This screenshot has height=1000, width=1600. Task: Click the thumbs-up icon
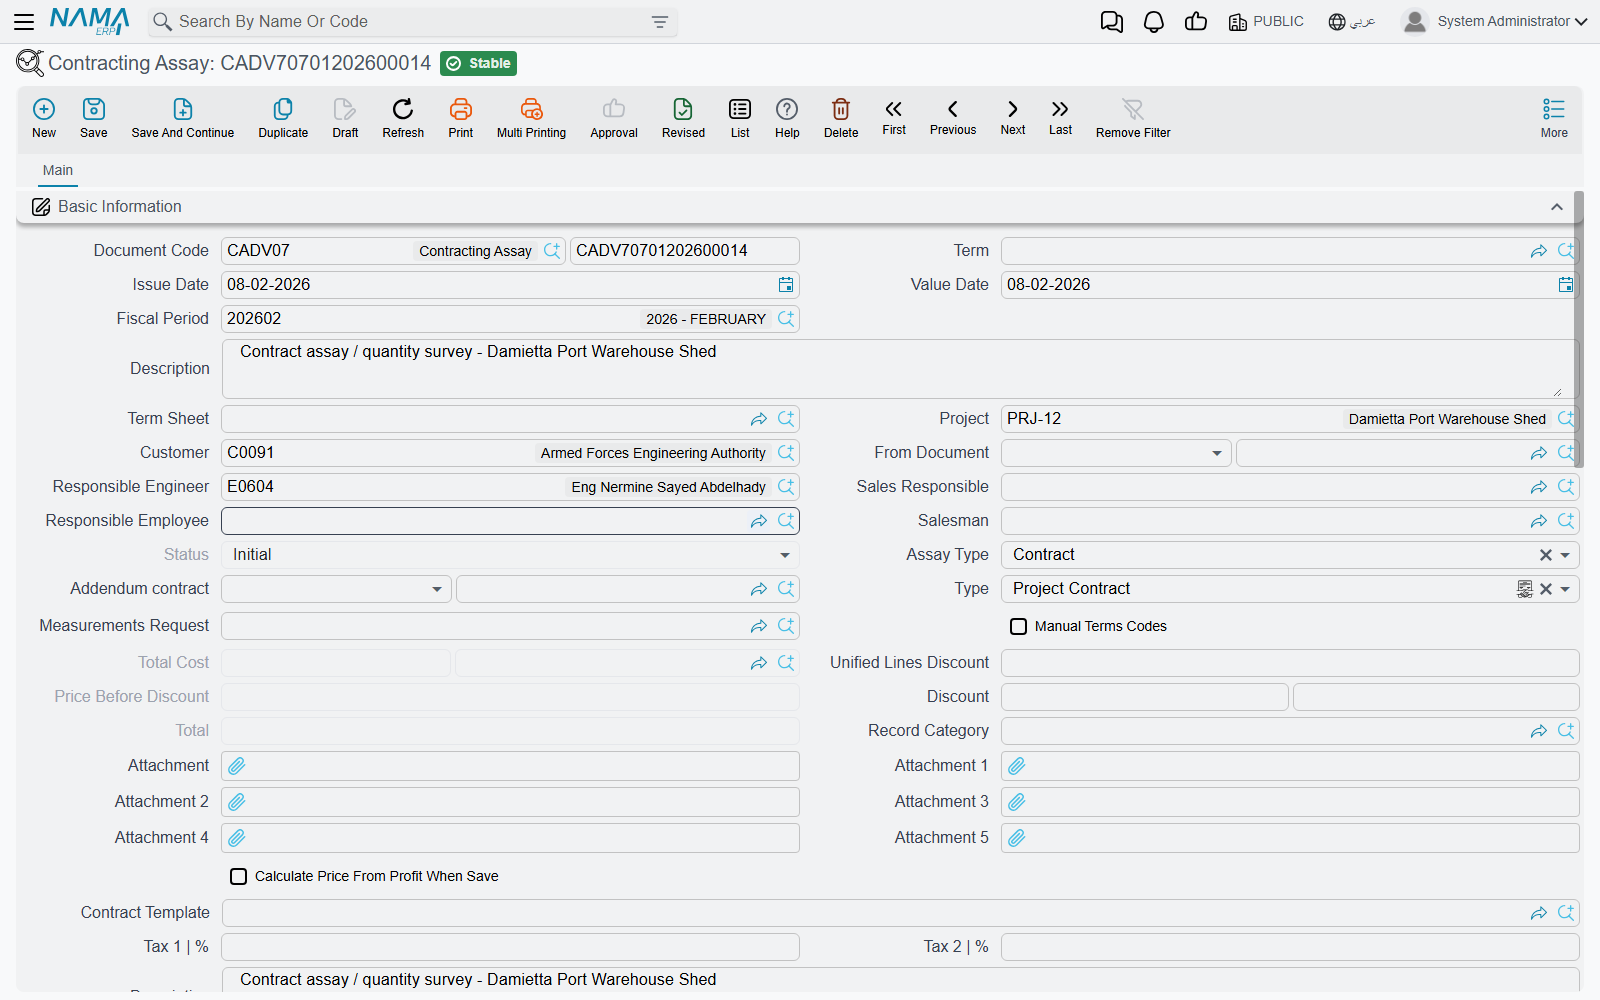pyautogui.click(x=1196, y=22)
